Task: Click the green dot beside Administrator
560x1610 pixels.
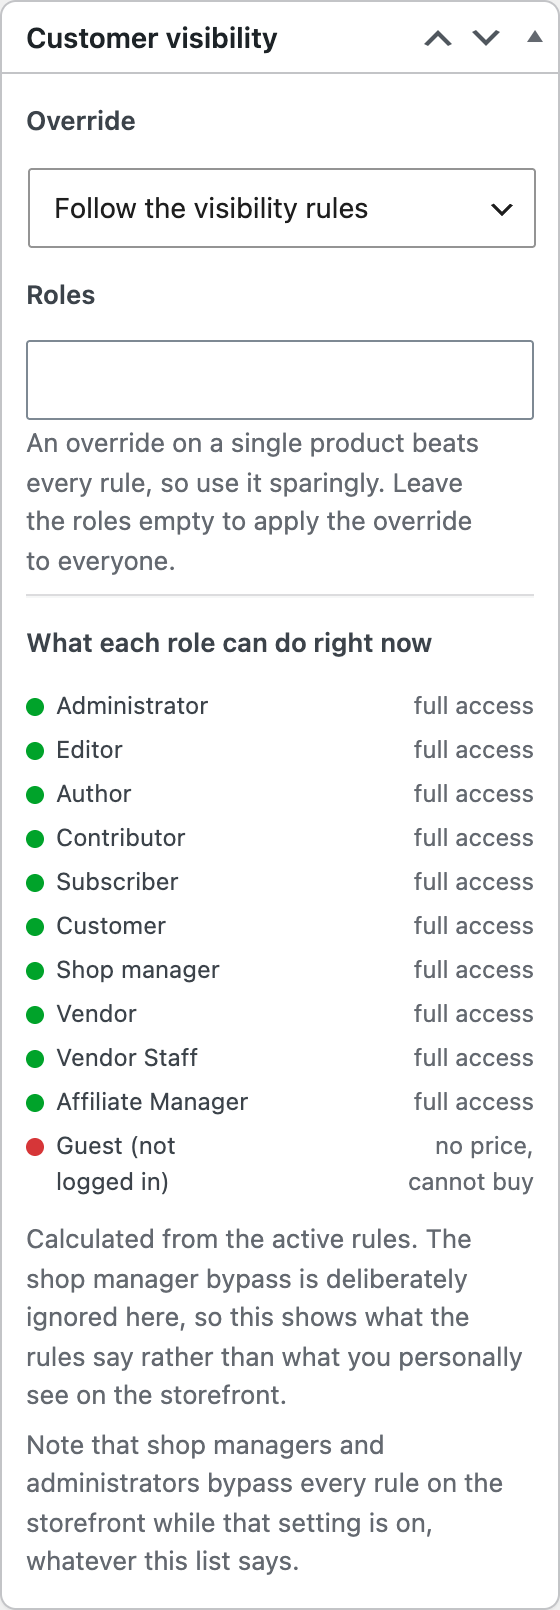Action: pos(35,707)
